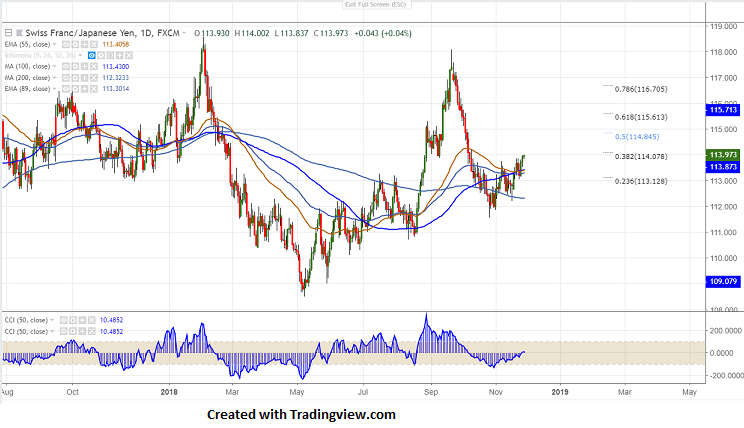Expand the MA (100, close) dropdown arrow
744x428 pixels.
tap(55, 66)
